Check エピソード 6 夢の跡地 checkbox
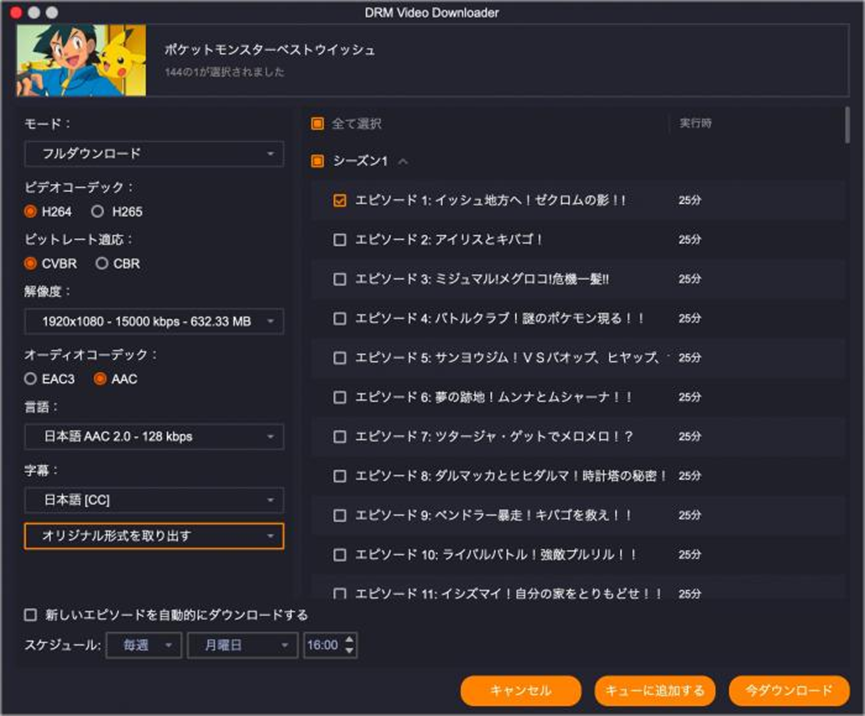This screenshot has height=716, width=865. coord(340,397)
